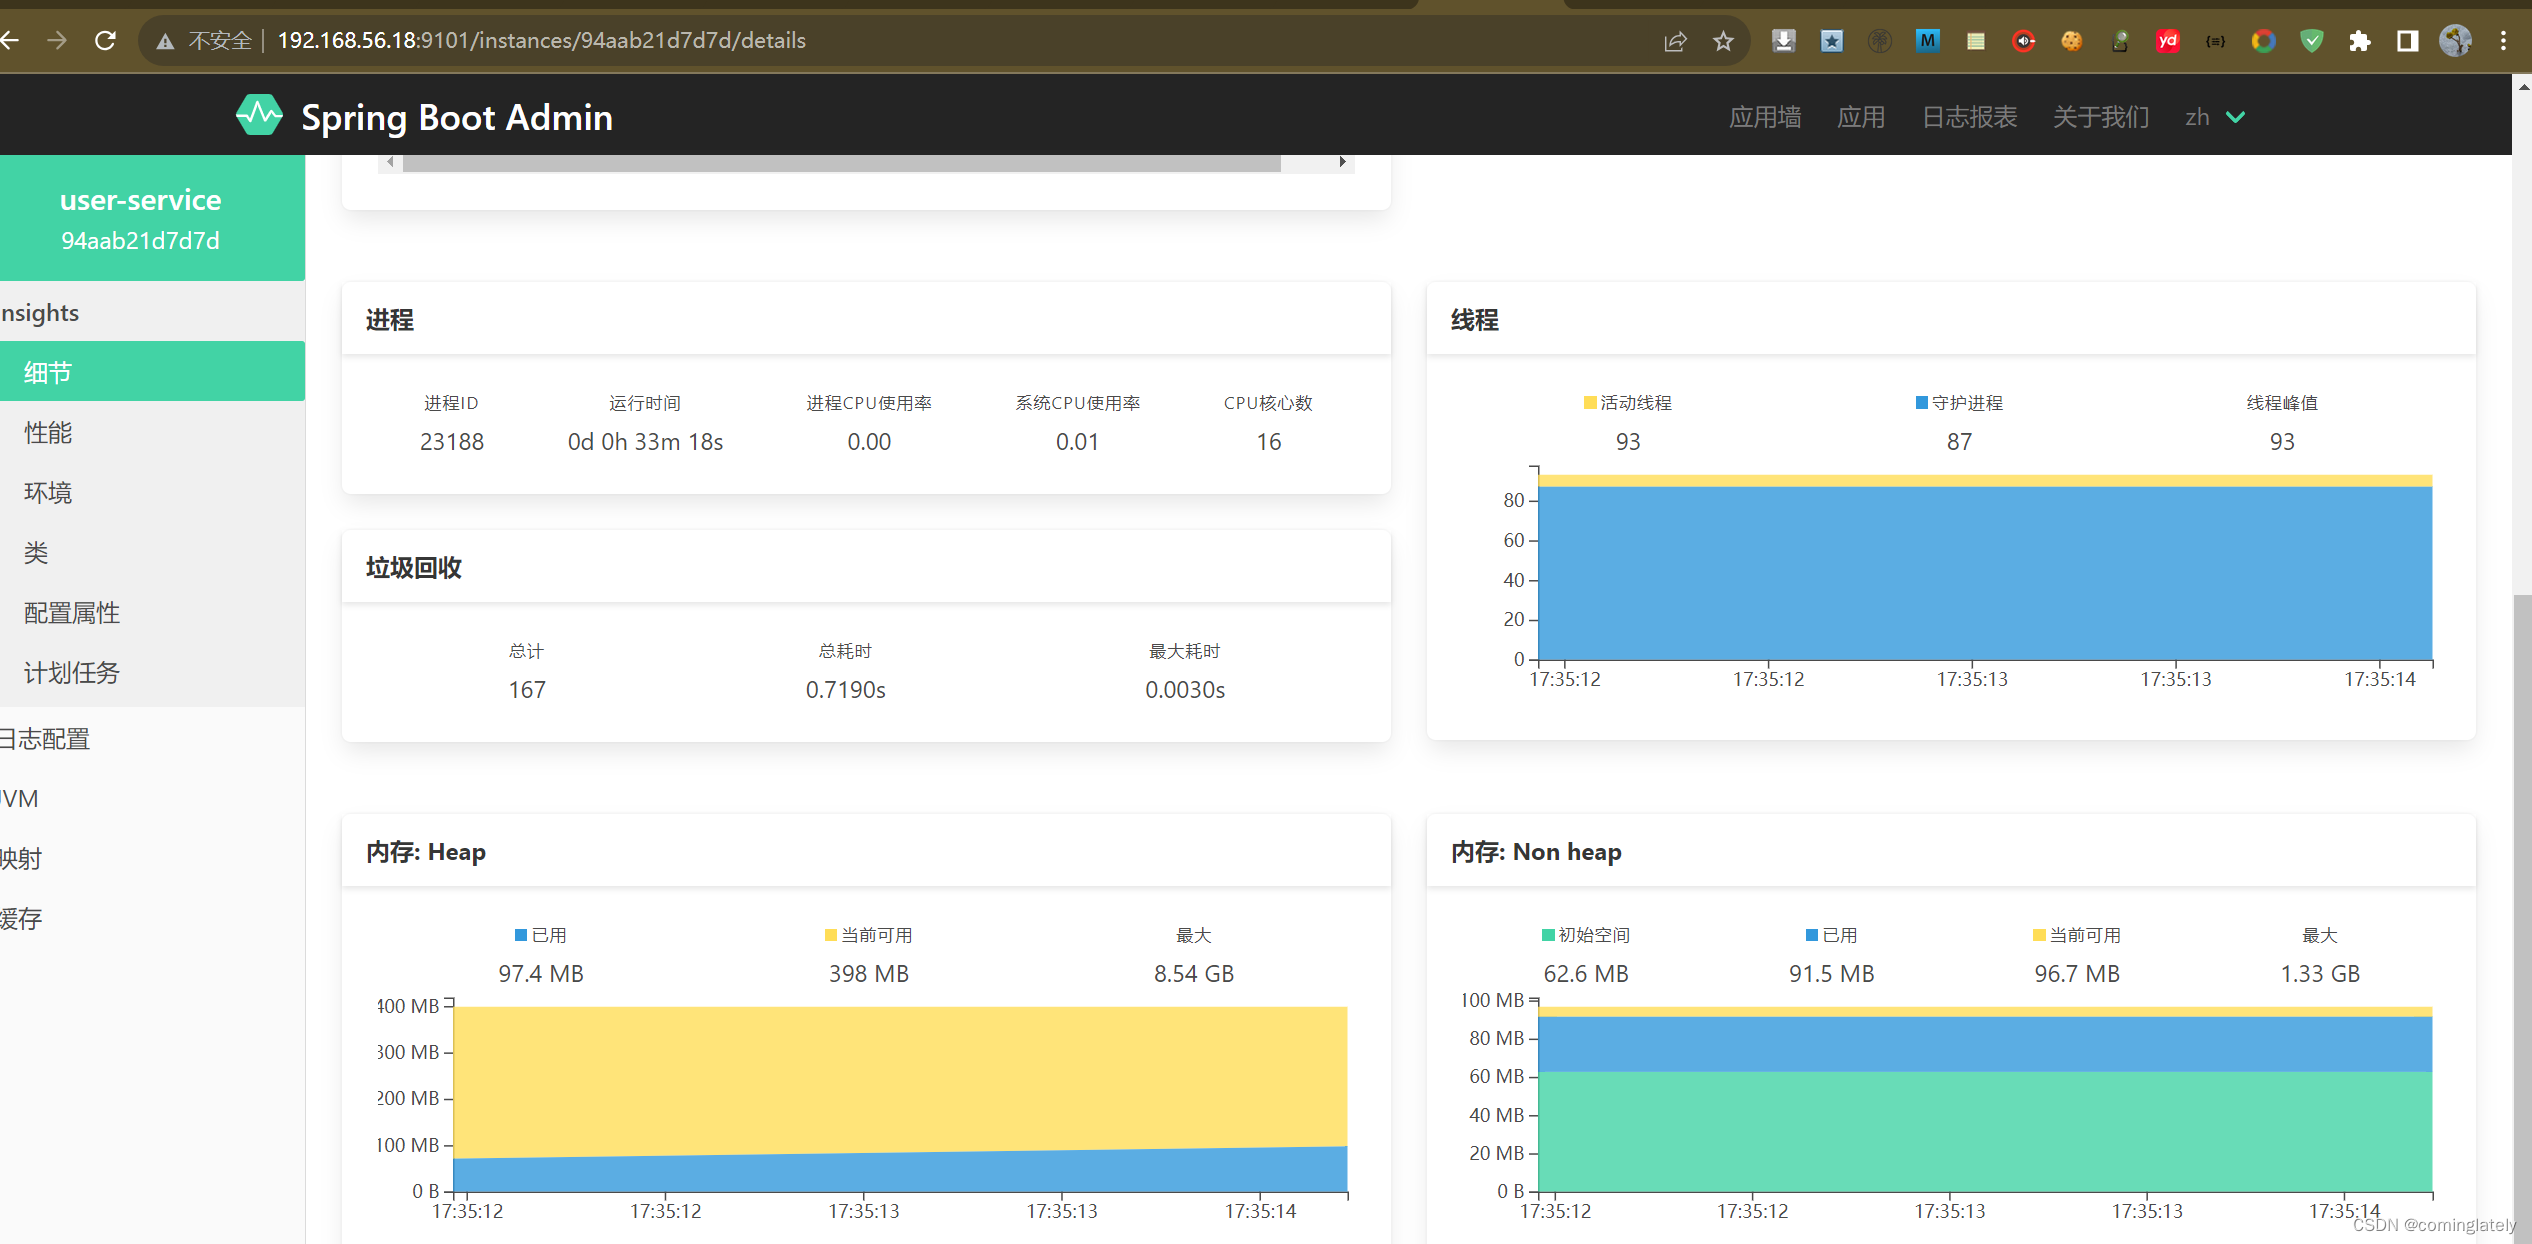2532x1244 pixels.
Task: Select 细节 in the sidebar
Action: pyautogui.click(x=152, y=372)
